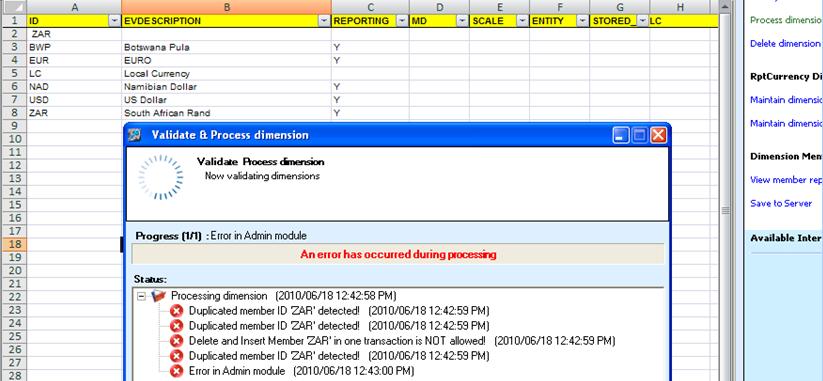Open the EVDESCRIPTION column filter dropdown
The width and height of the screenshot is (823, 381).
[324, 21]
